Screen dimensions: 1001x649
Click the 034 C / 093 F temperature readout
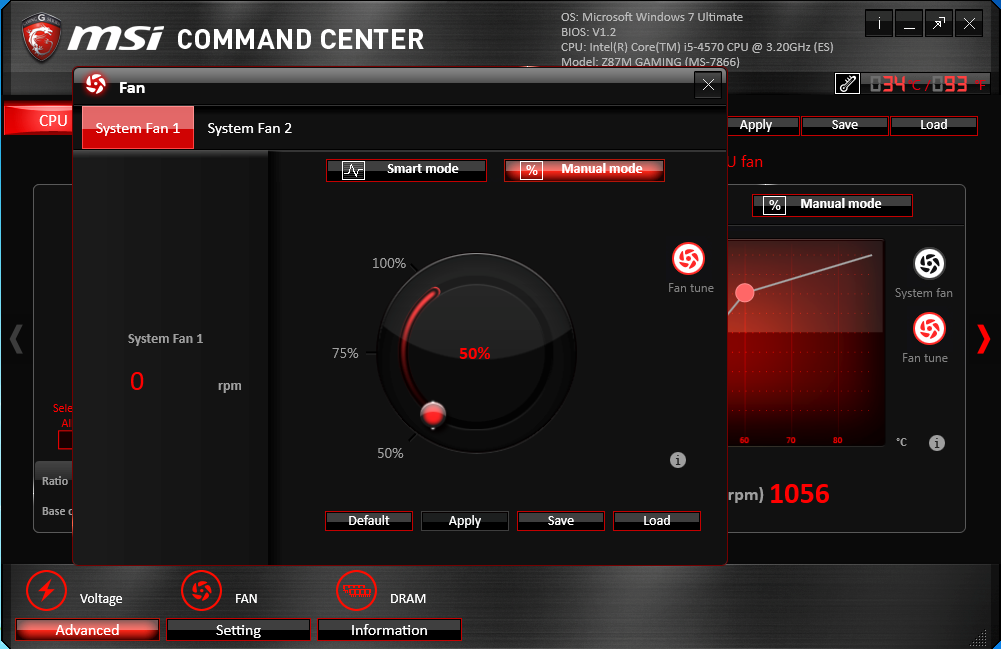[x=928, y=84]
